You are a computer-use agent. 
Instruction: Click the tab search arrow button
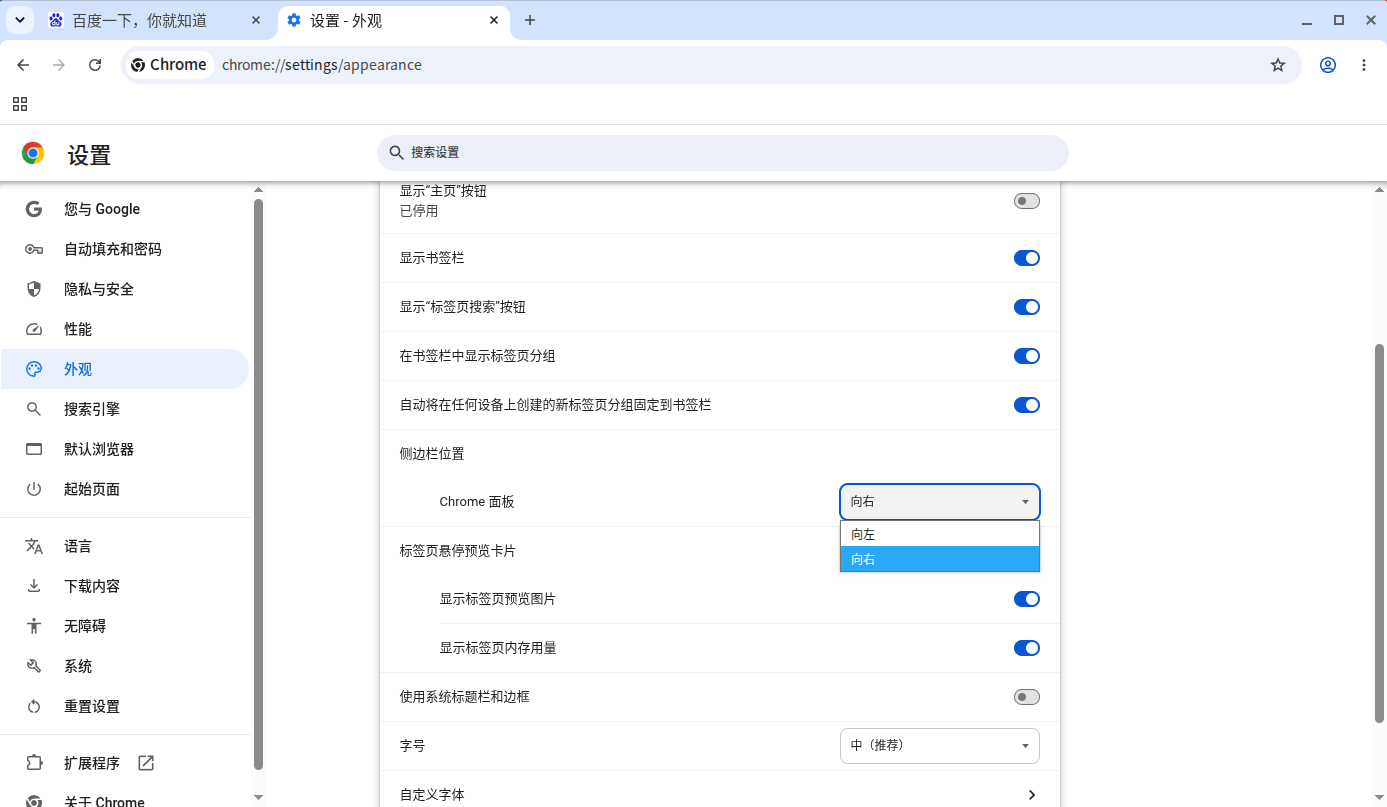point(19,20)
